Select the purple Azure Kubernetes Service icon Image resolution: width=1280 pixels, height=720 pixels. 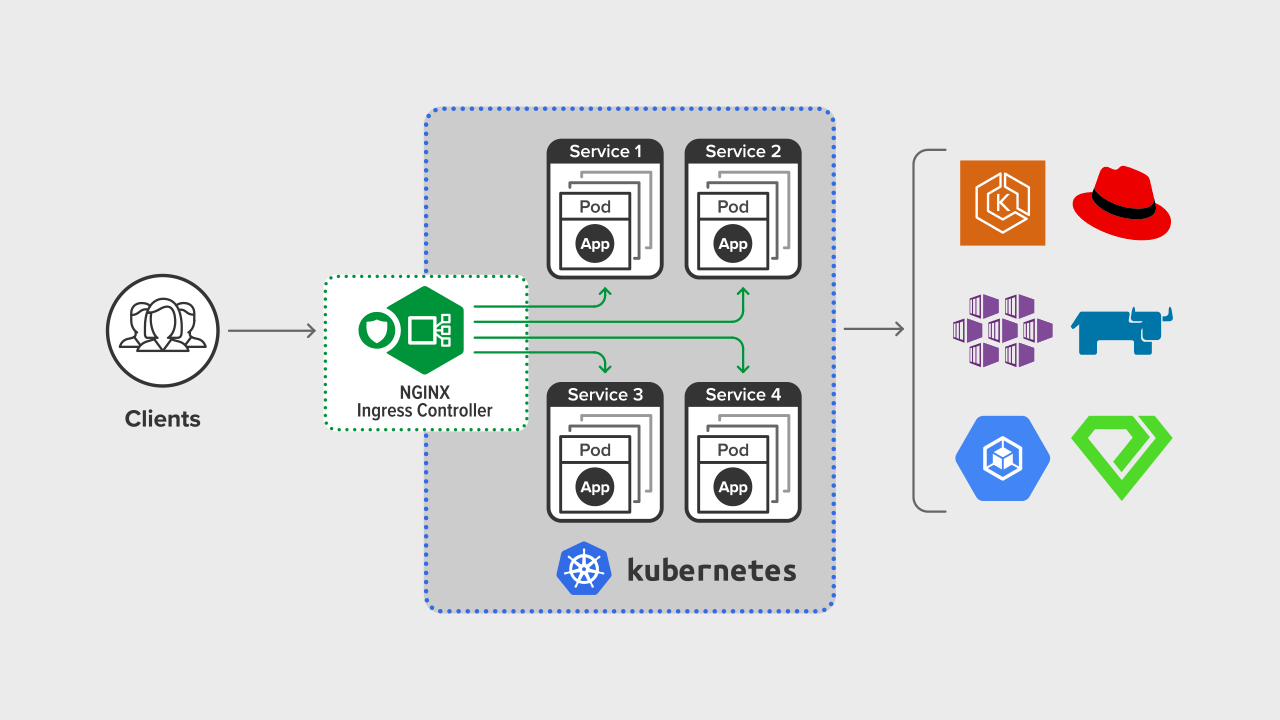pos(1002,331)
